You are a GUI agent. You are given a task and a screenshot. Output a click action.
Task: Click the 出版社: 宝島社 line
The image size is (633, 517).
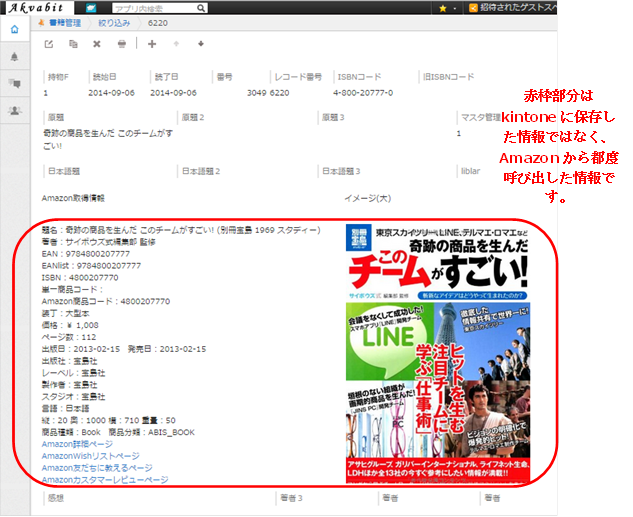[69, 361]
